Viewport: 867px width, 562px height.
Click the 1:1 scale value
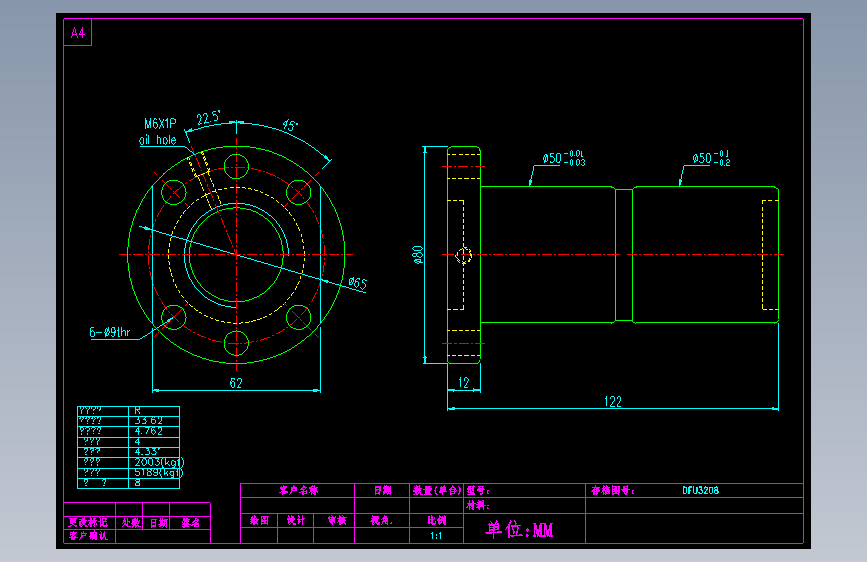(x=436, y=535)
